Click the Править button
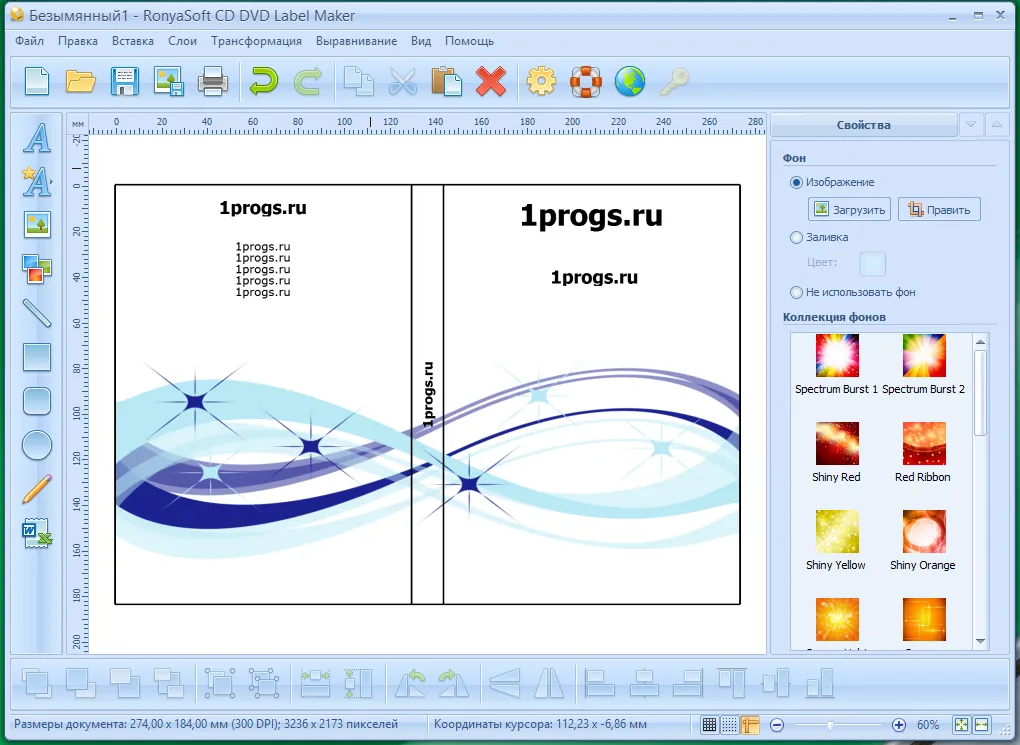1020x745 pixels. tap(939, 210)
